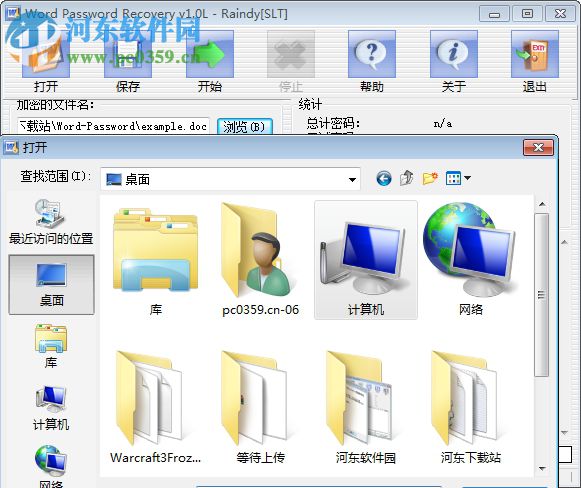Click the encrypted file name input field

[x=113, y=126]
